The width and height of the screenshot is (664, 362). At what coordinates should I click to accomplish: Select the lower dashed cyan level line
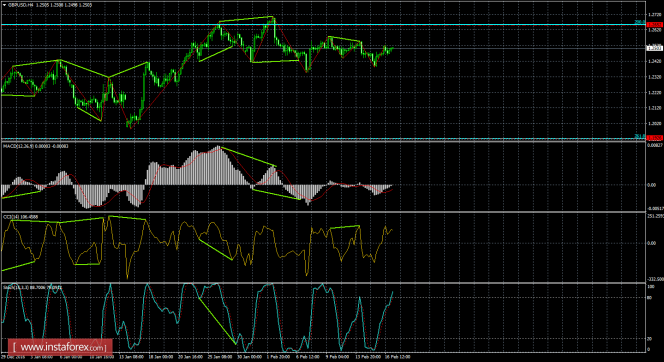(323, 138)
